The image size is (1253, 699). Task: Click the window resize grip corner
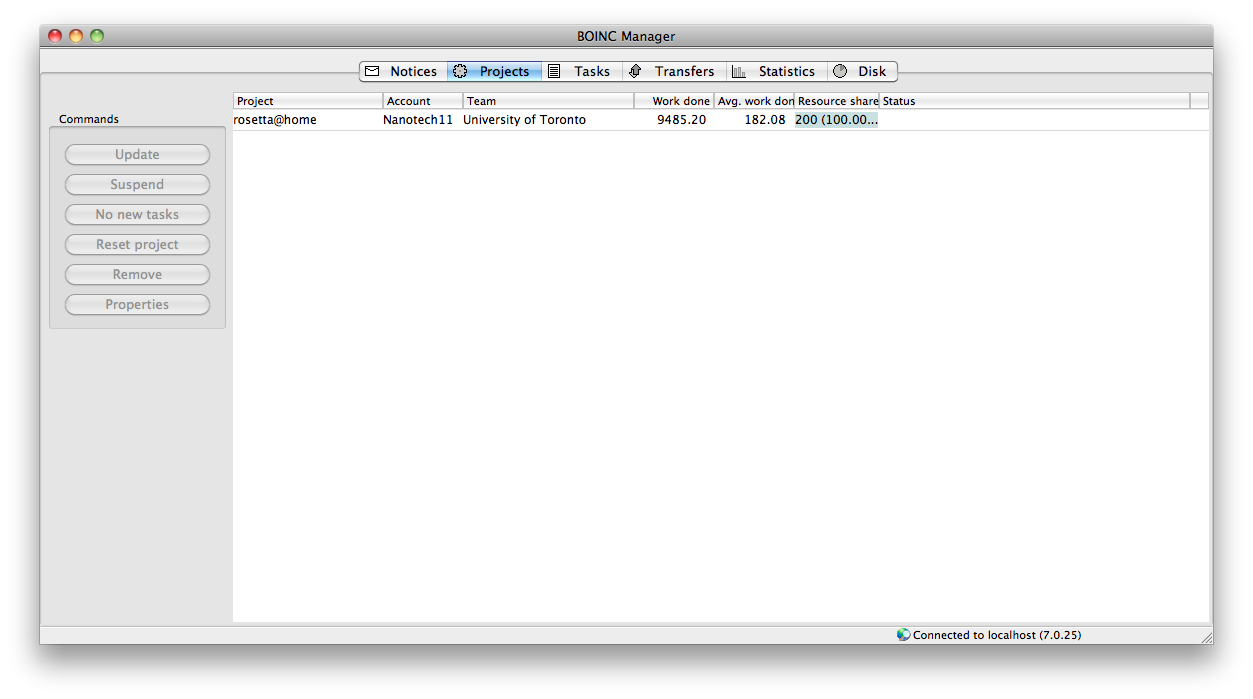[1206, 636]
